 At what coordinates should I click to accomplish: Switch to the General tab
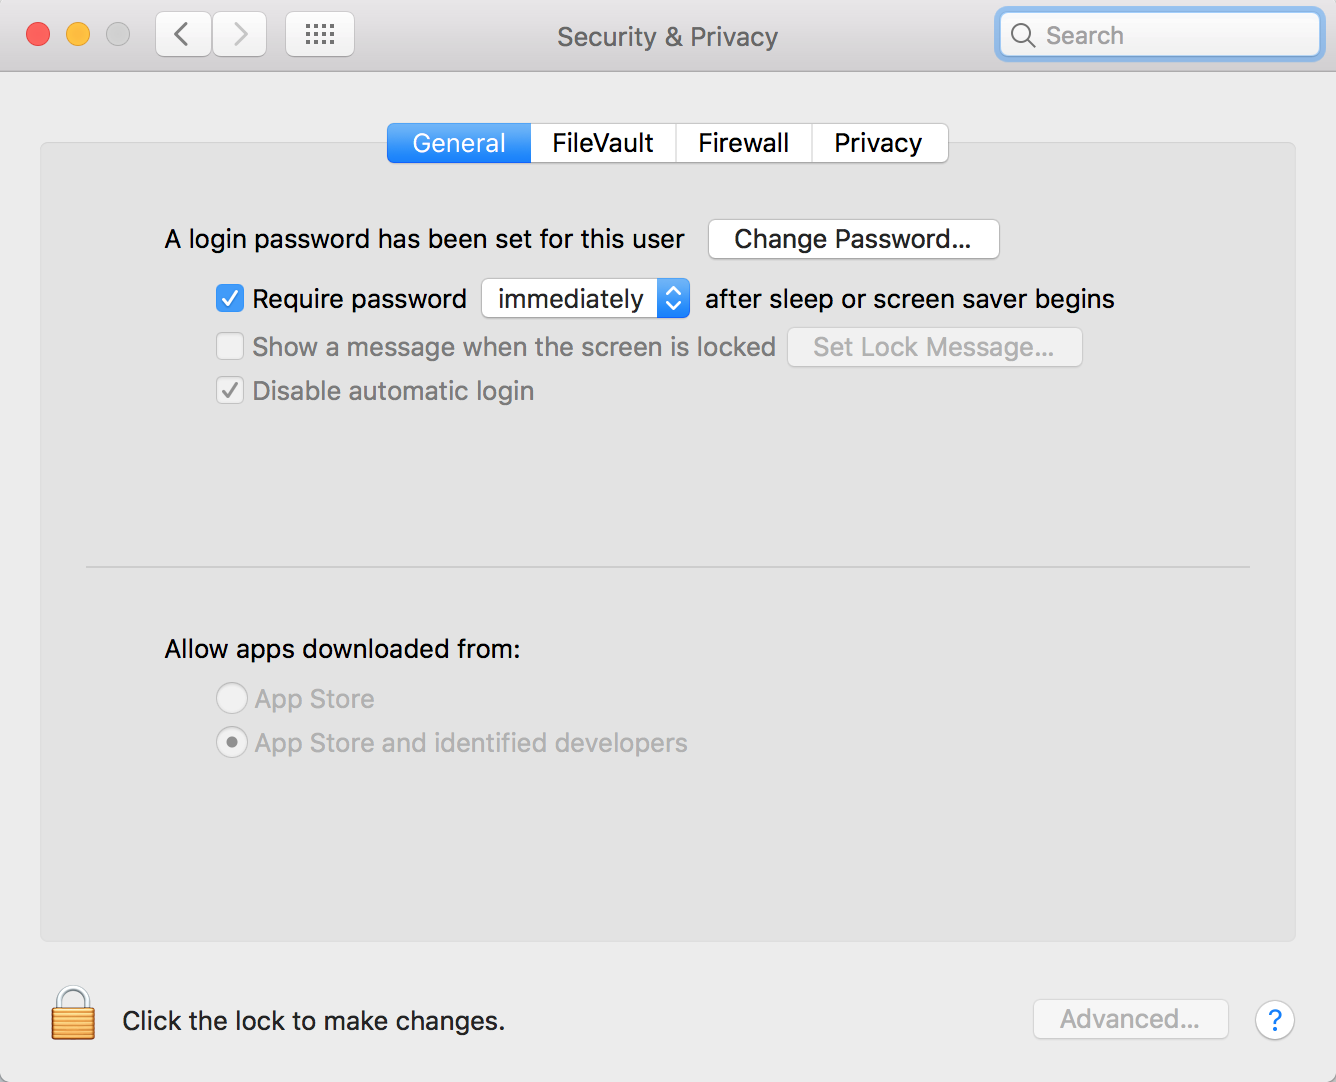point(459,143)
